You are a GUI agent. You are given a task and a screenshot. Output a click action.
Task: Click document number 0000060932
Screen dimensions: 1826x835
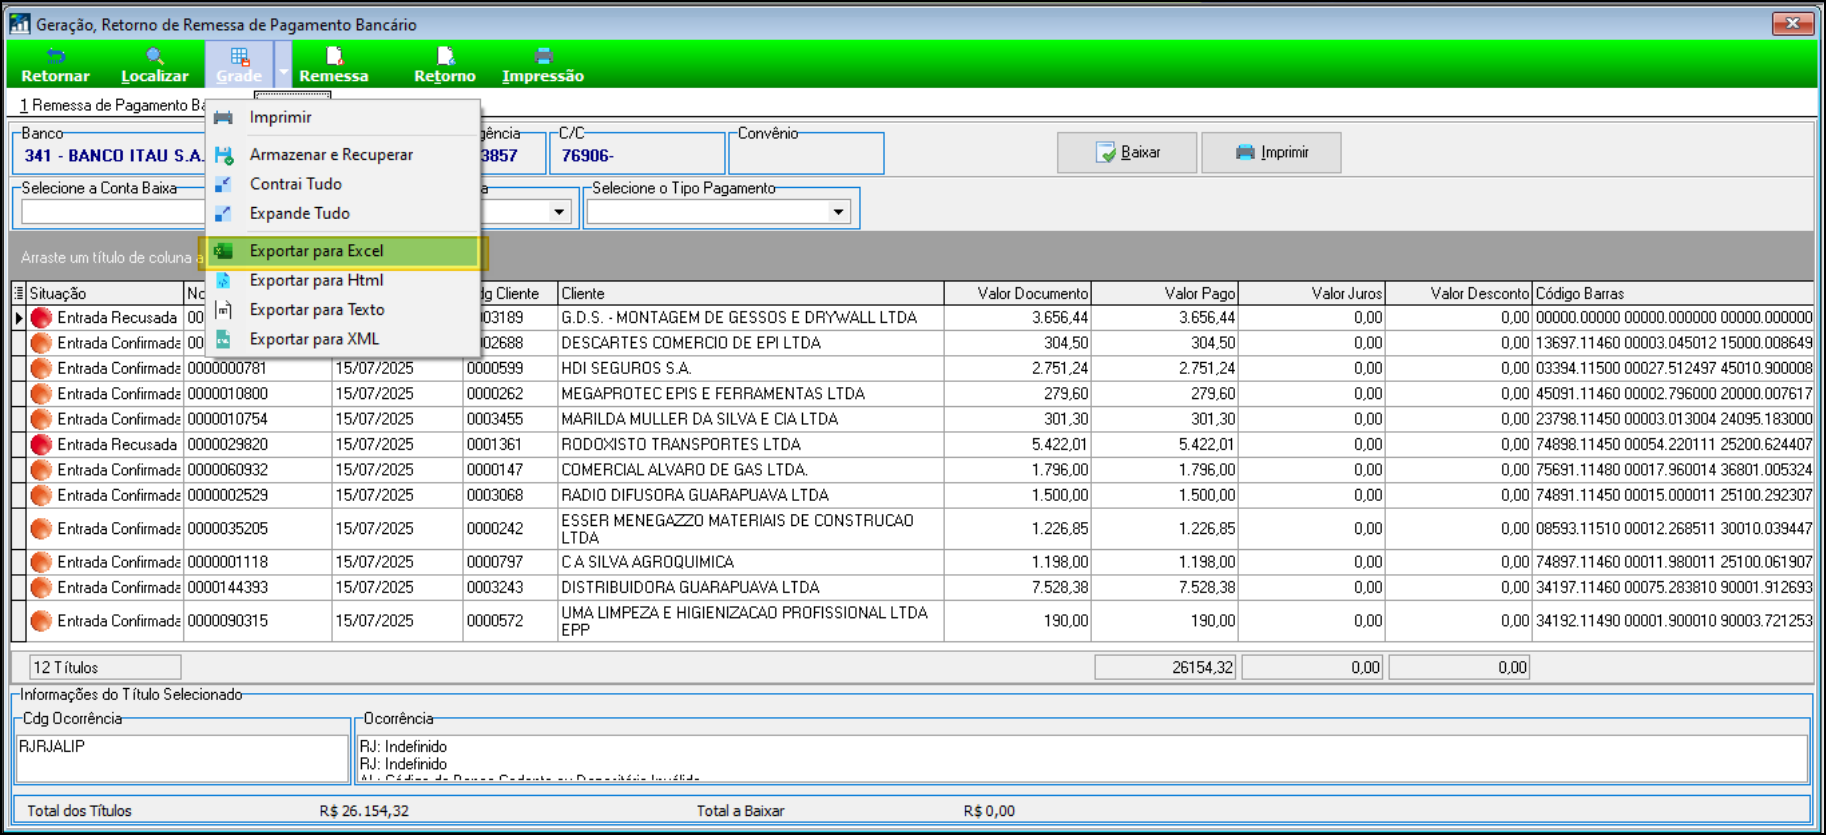coord(258,470)
